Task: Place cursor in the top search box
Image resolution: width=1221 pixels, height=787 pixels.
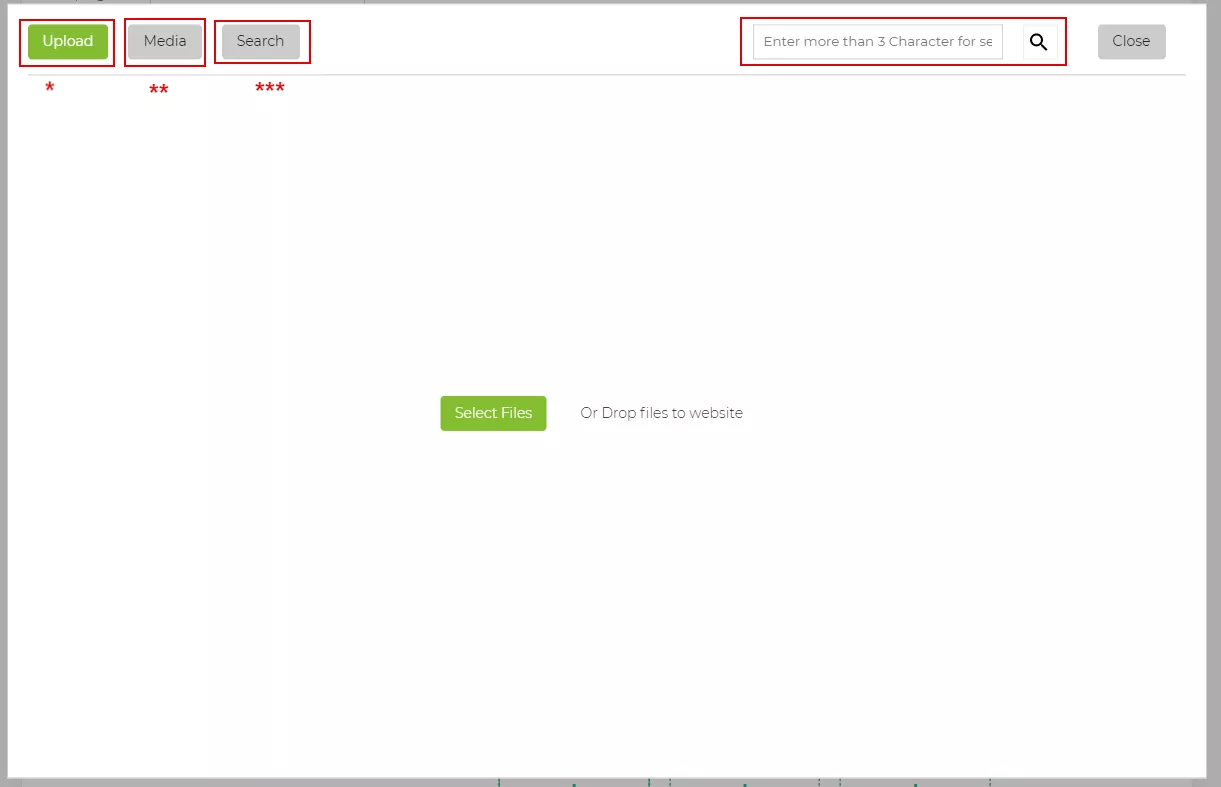Action: 877,42
